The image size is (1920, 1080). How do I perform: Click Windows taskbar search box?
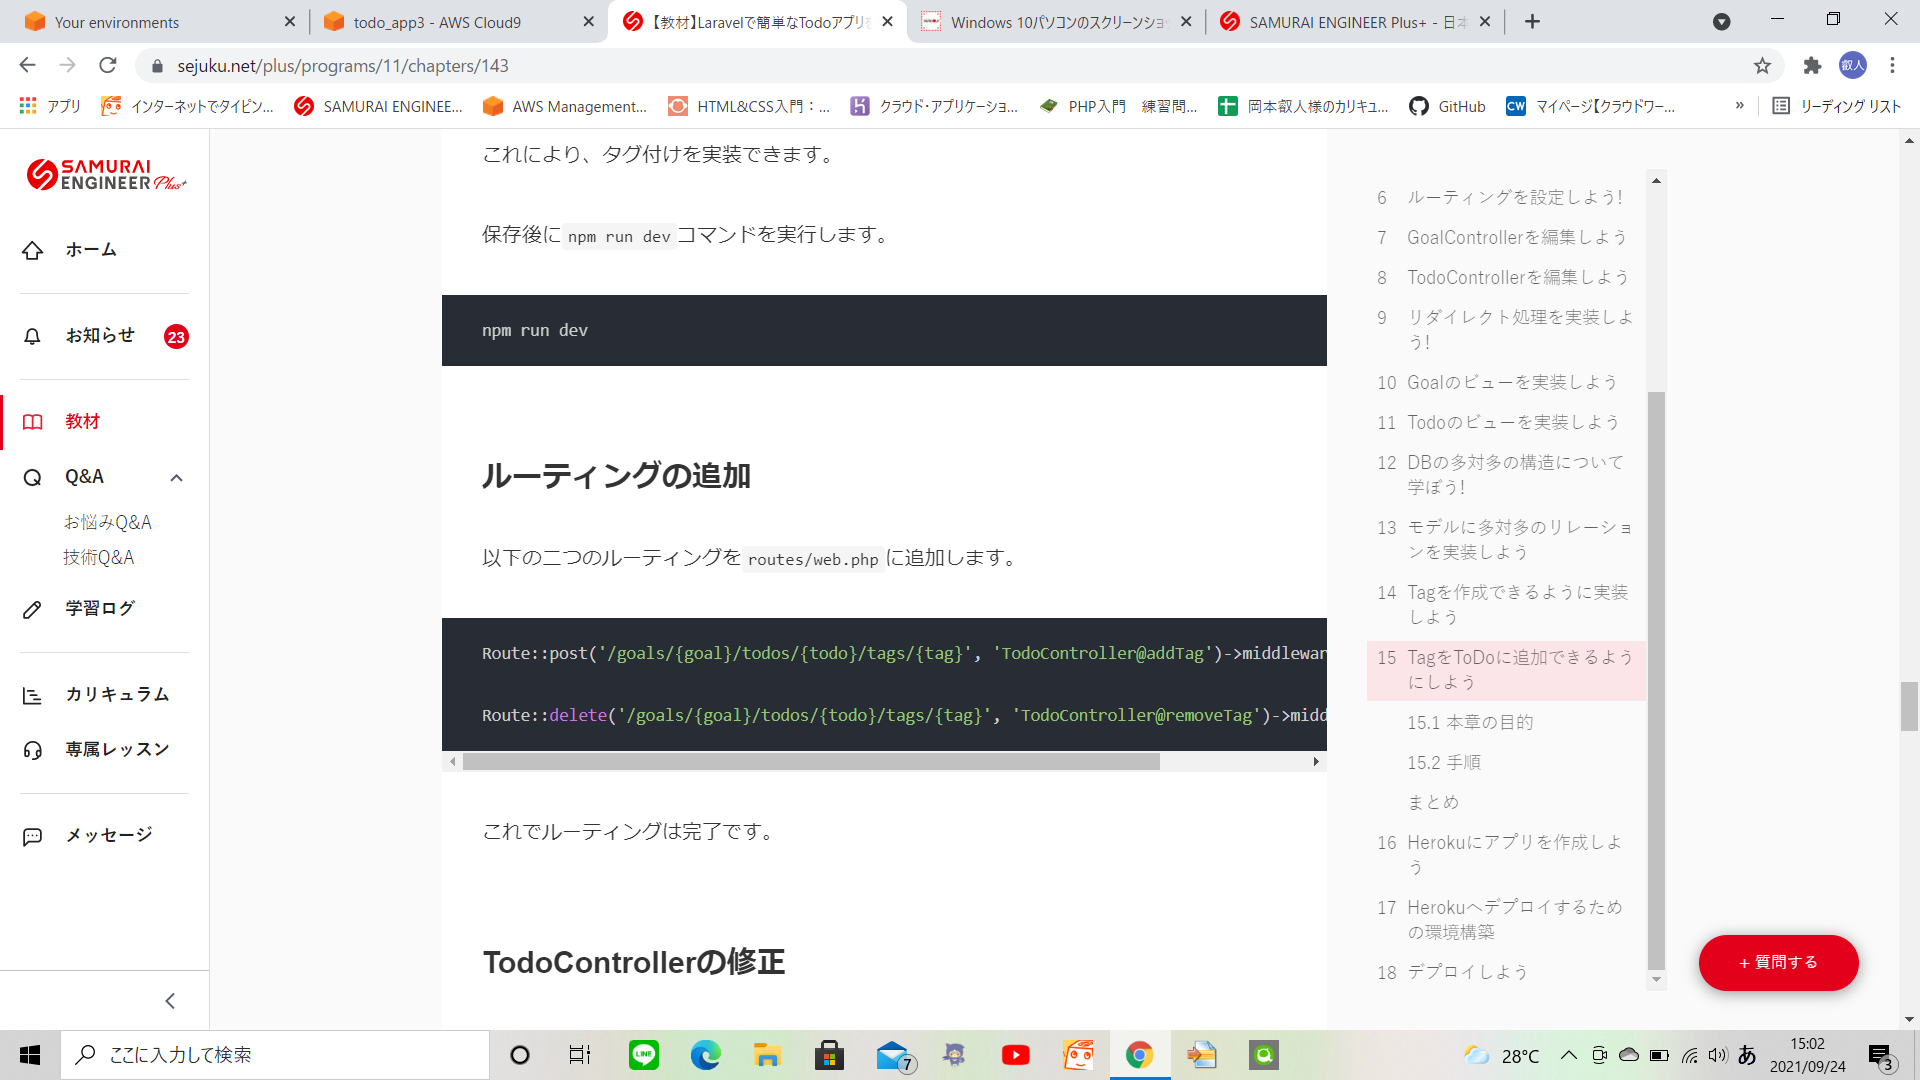(x=275, y=1055)
